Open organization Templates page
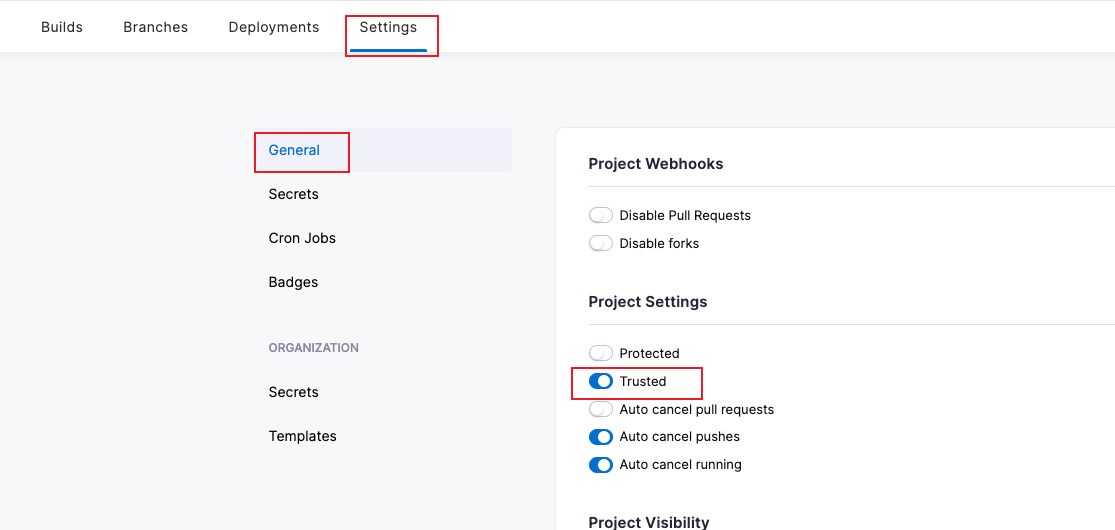 tap(303, 436)
